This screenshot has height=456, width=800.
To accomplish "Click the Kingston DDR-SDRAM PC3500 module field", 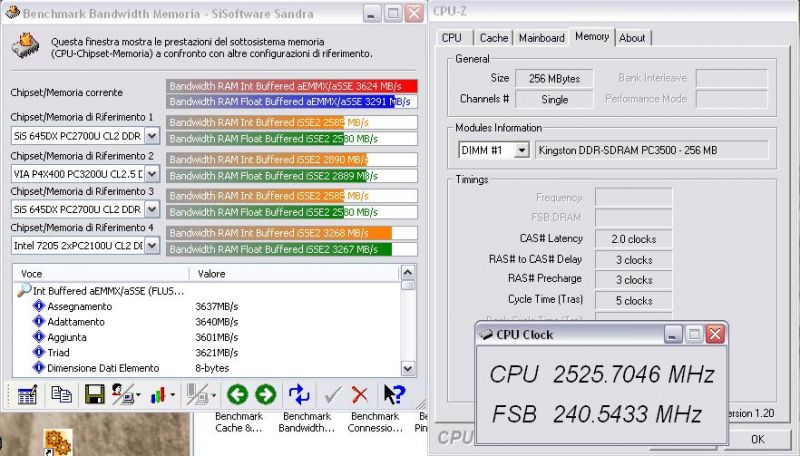I will [x=652, y=150].
